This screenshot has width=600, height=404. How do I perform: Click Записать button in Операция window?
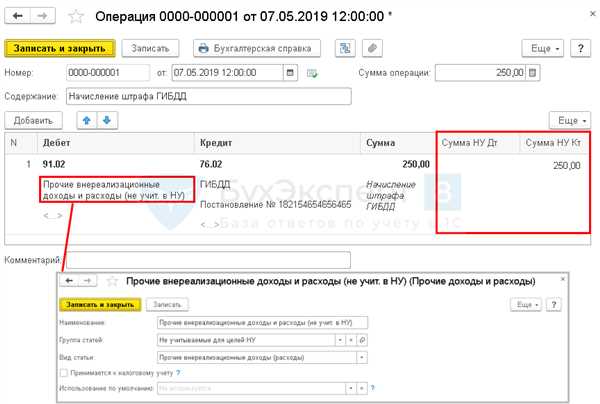pyautogui.click(x=150, y=49)
